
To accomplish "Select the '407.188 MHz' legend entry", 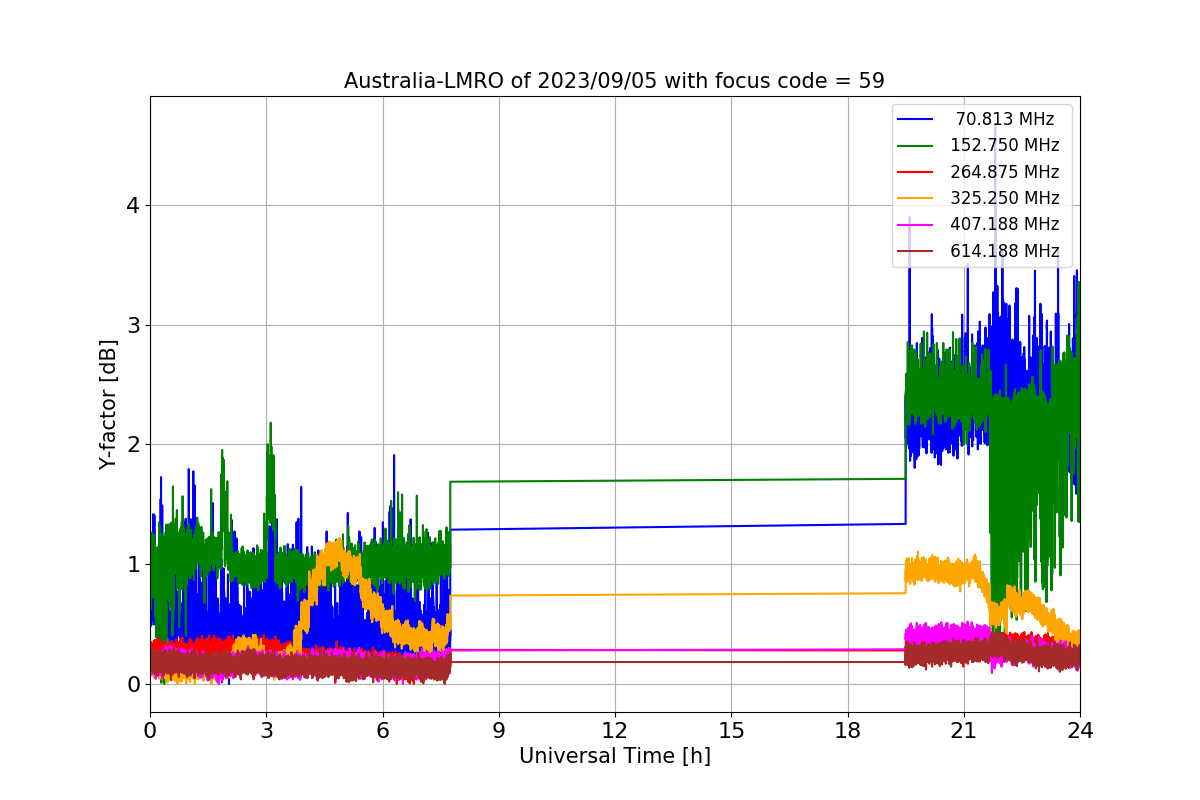I will coord(1005,225).
